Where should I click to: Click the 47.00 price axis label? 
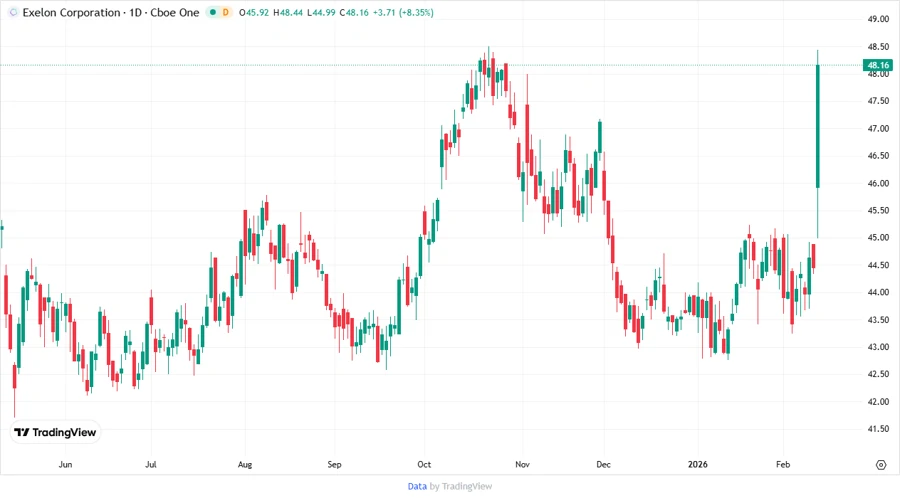click(878, 129)
